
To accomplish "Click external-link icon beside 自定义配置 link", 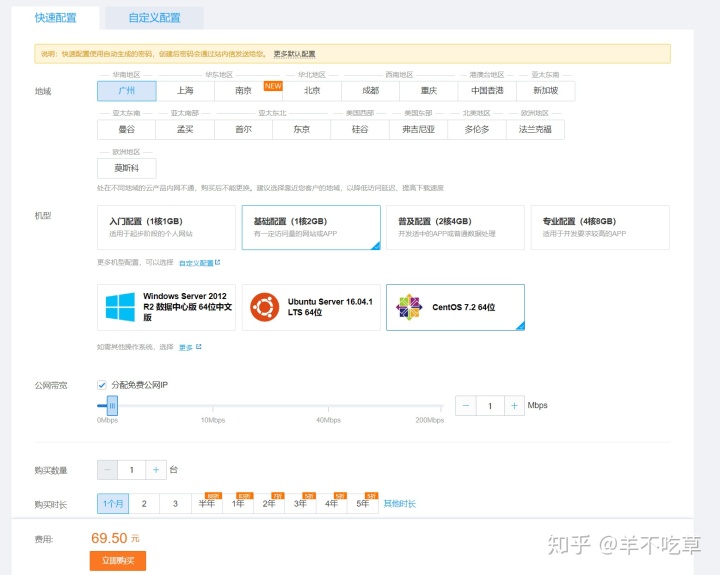I will [x=218, y=262].
